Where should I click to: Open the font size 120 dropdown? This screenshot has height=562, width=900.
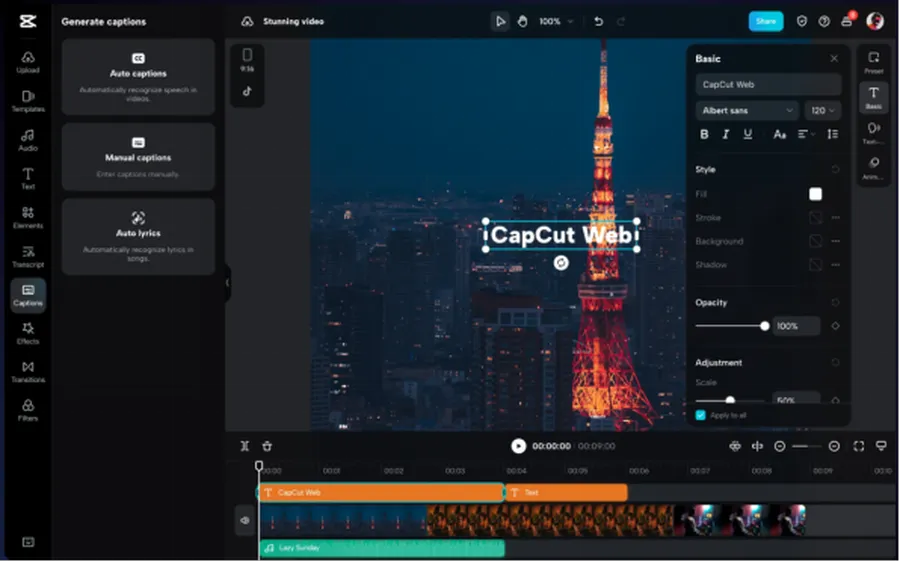[823, 110]
